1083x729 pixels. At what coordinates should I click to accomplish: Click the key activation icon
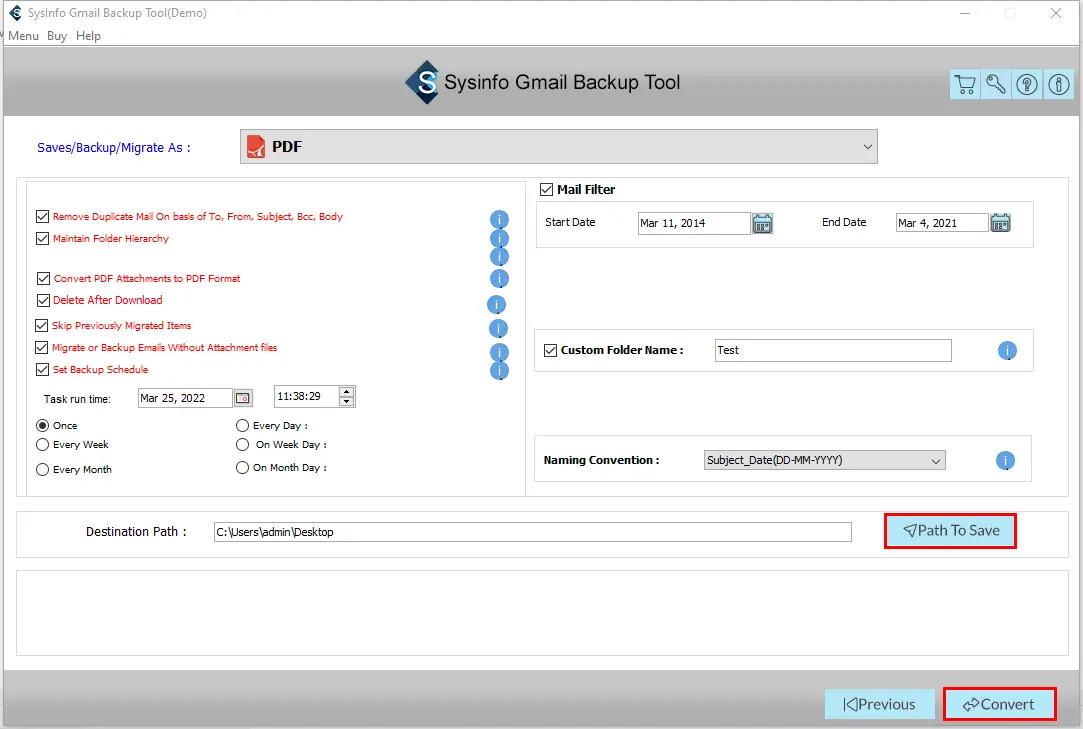tap(995, 84)
